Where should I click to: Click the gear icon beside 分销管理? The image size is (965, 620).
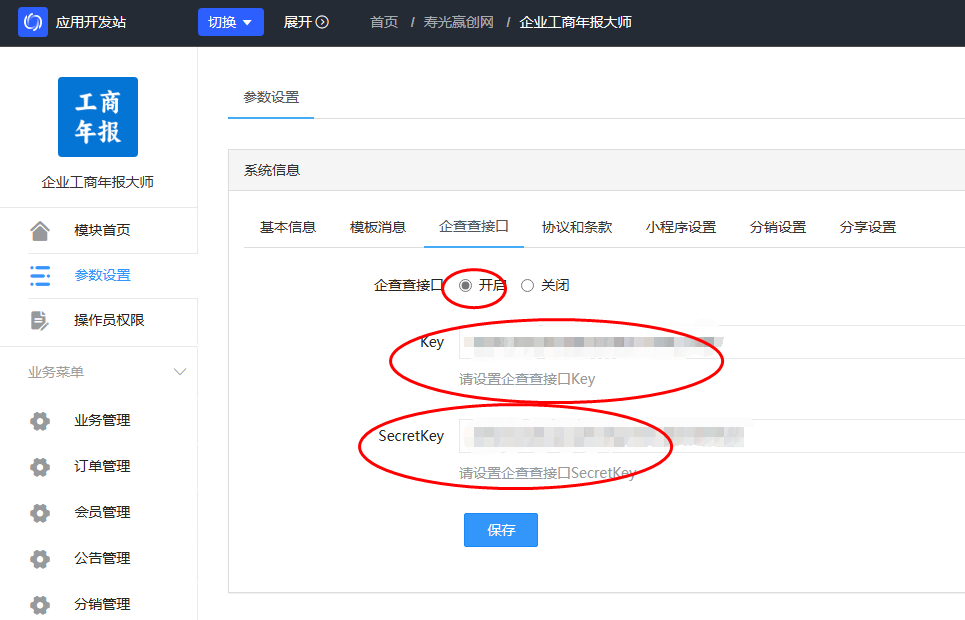40,605
